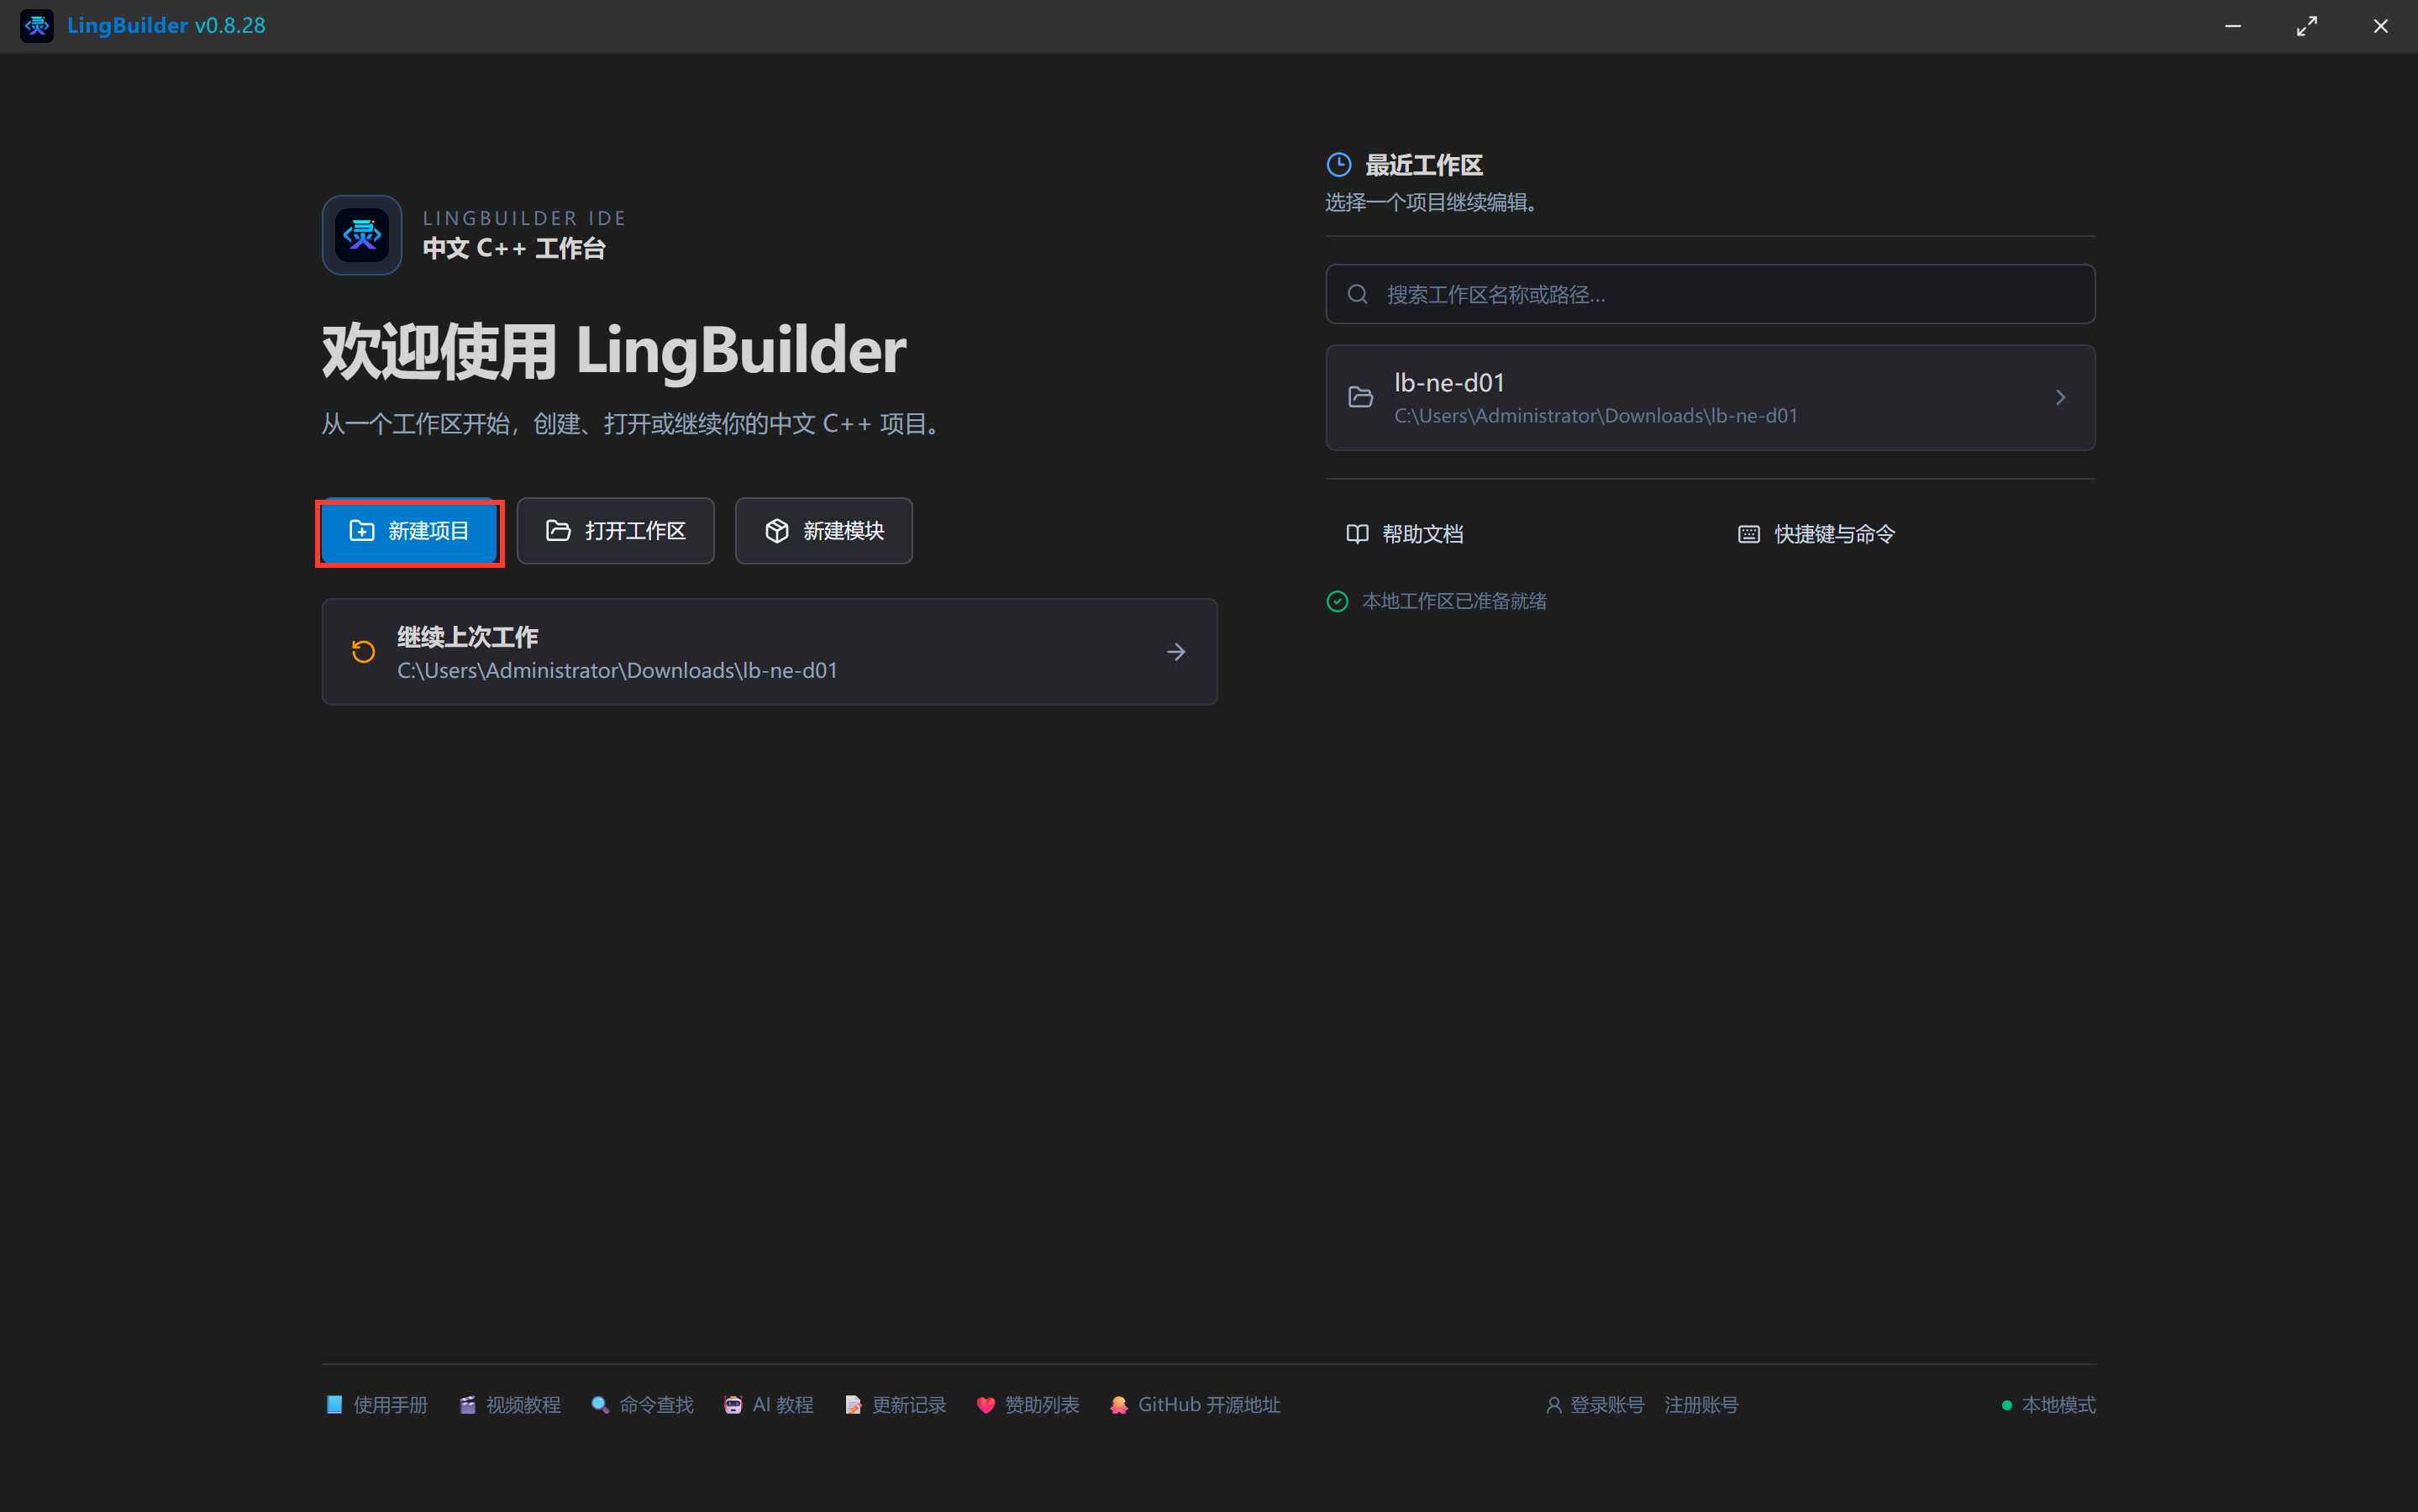The width and height of the screenshot is (2418, 1512).
Task: Open 视频教程 footer link
Action: coord(509,1405)
